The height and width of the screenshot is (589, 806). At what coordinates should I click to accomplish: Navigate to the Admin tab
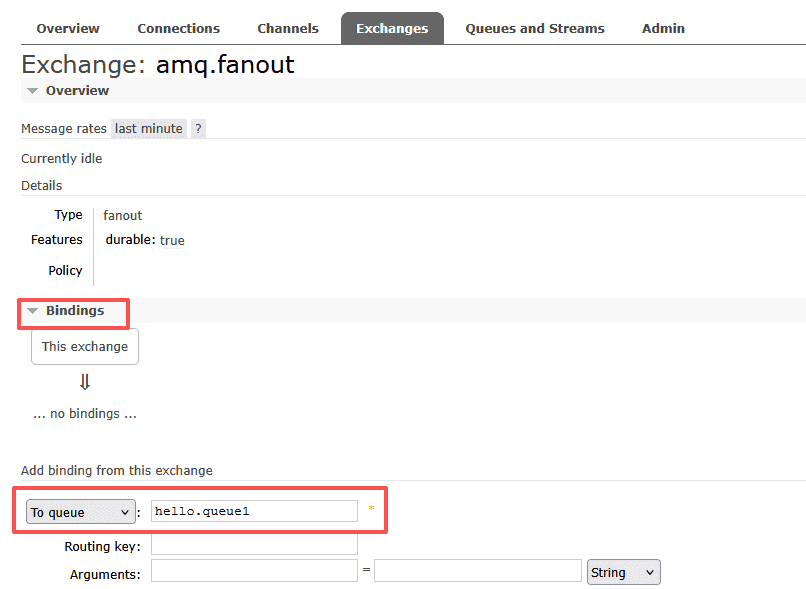tap(663, 28)
